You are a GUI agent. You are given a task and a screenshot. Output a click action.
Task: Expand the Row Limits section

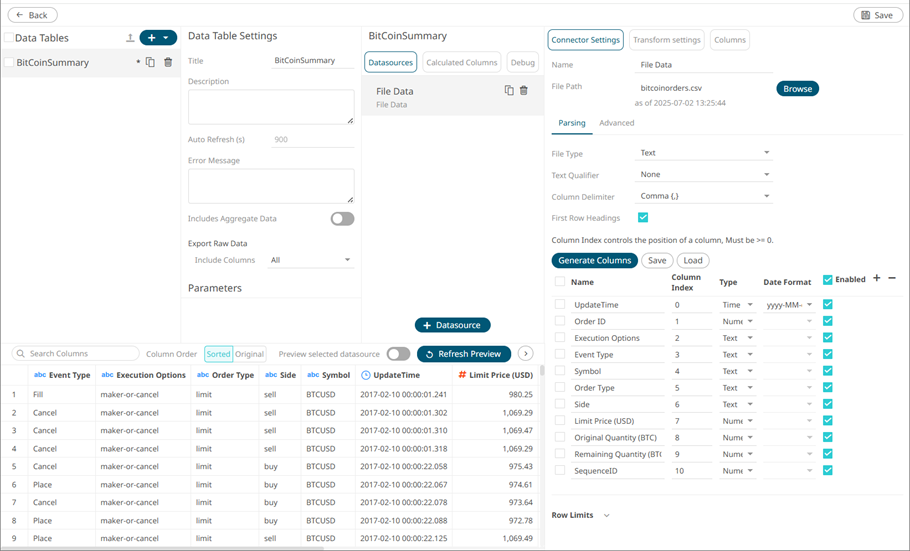(606, 516)
